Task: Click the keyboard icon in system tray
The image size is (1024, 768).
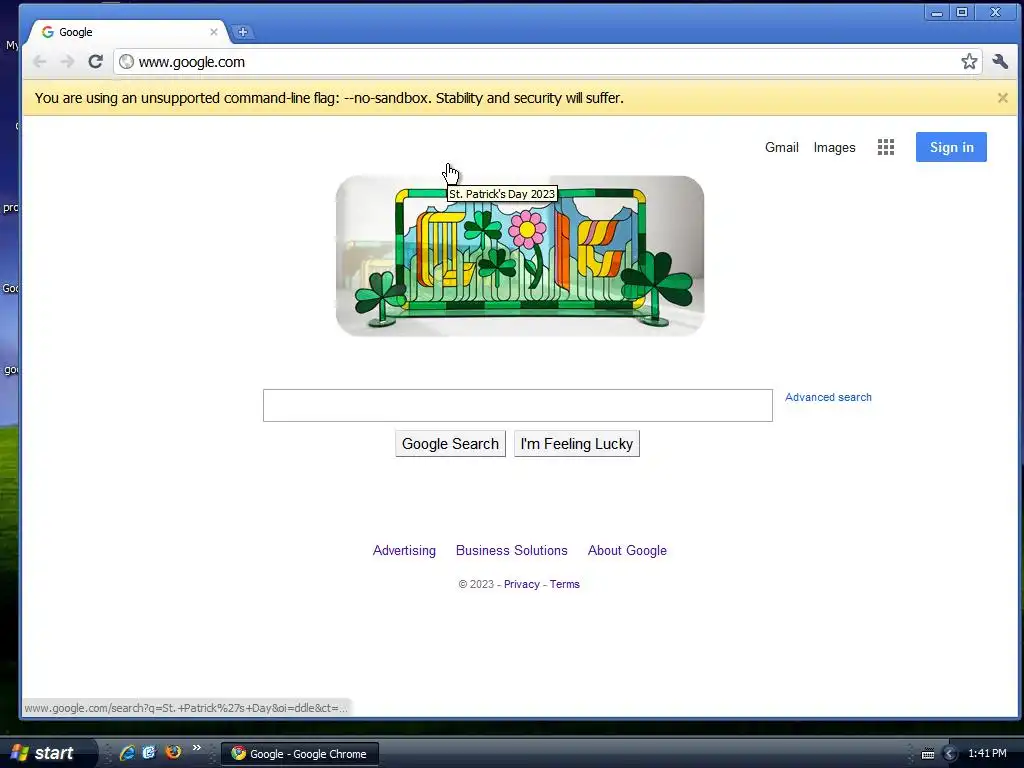Action: [x=927, y=754]
